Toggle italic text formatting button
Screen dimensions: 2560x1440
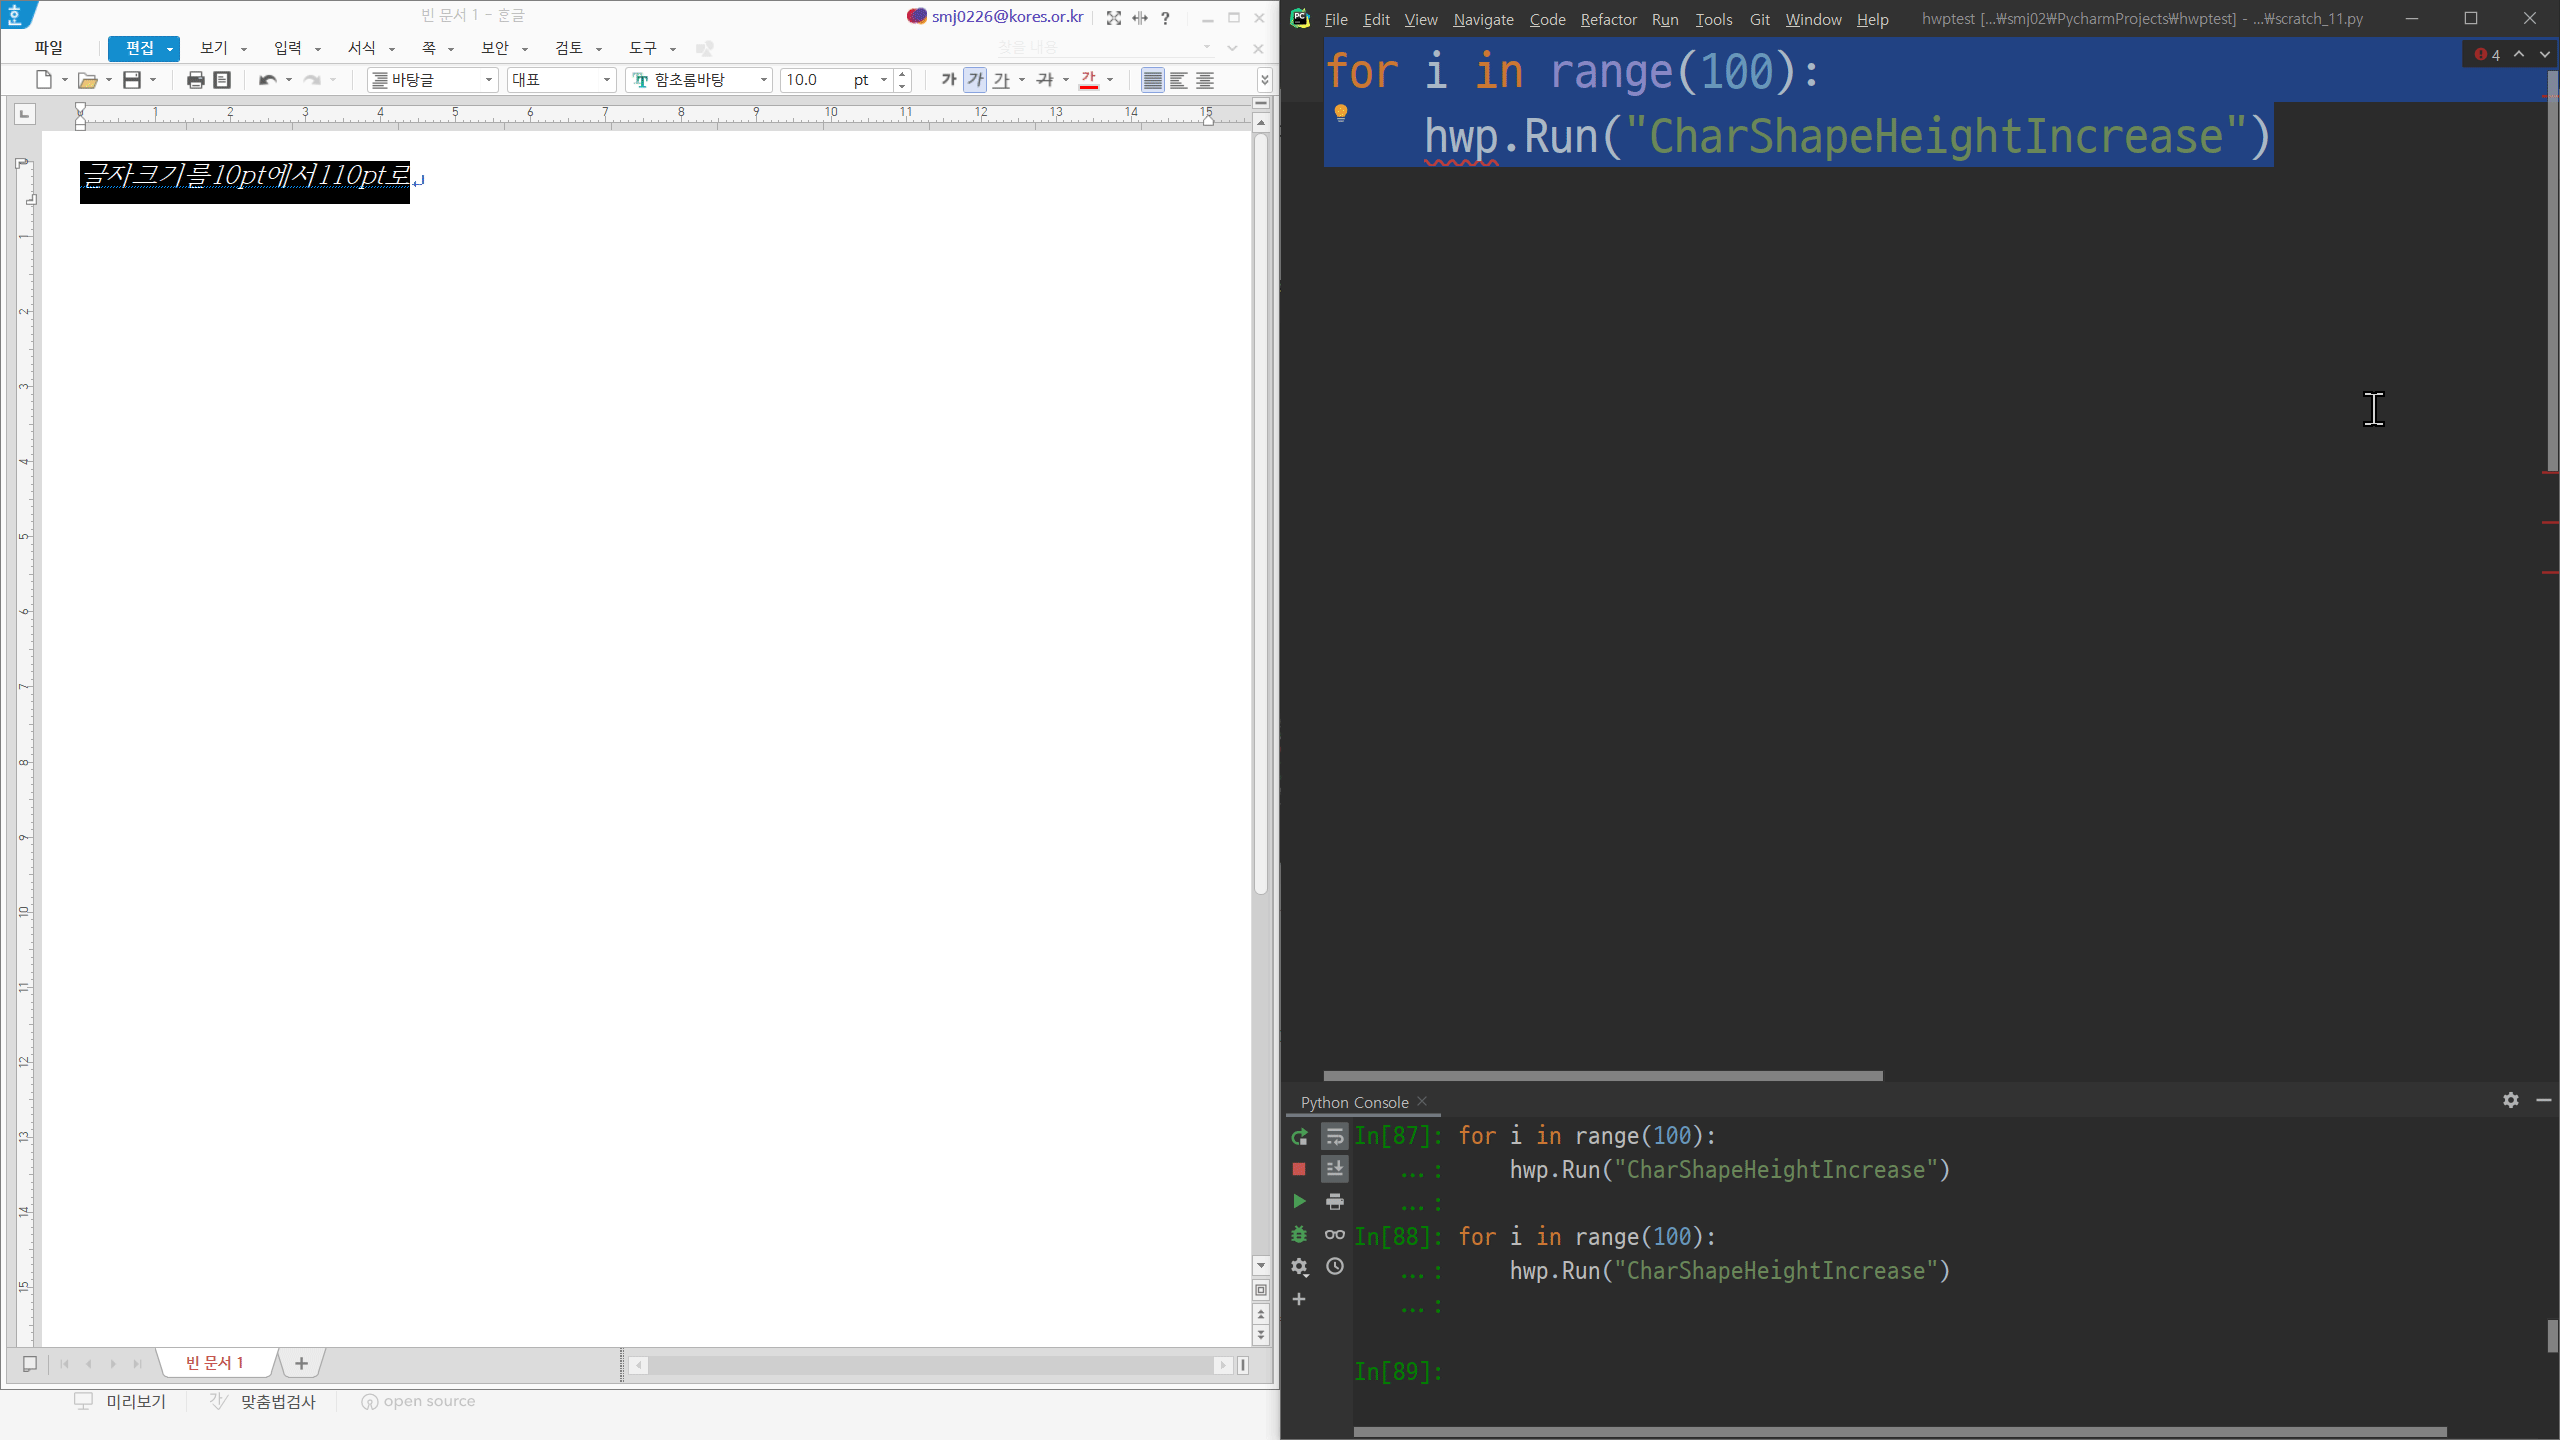(x=975, y=80)
